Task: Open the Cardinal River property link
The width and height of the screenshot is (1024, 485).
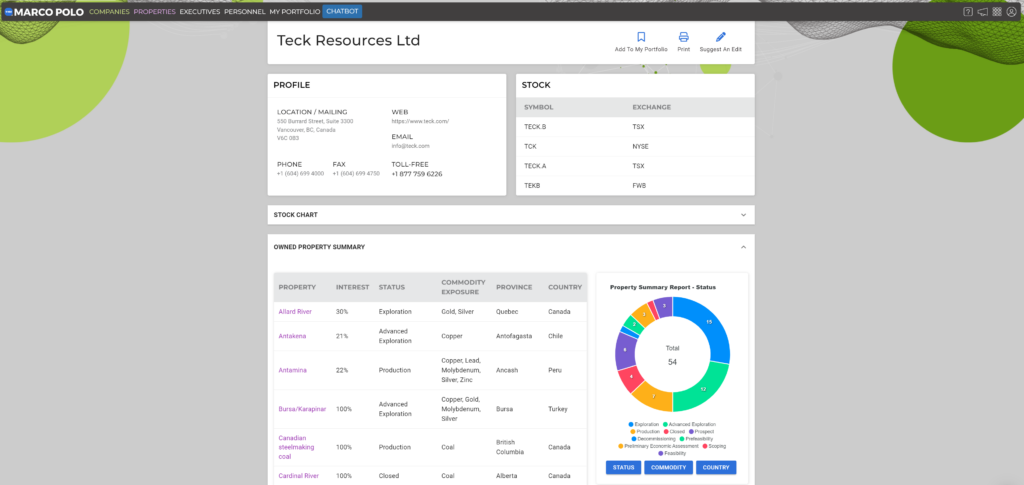Action: pyautogui.click(x=296, y=476)
